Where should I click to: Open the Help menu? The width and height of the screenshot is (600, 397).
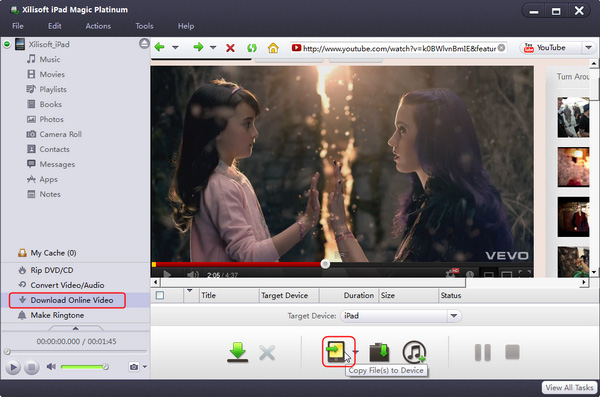click(x=186, y=26)
